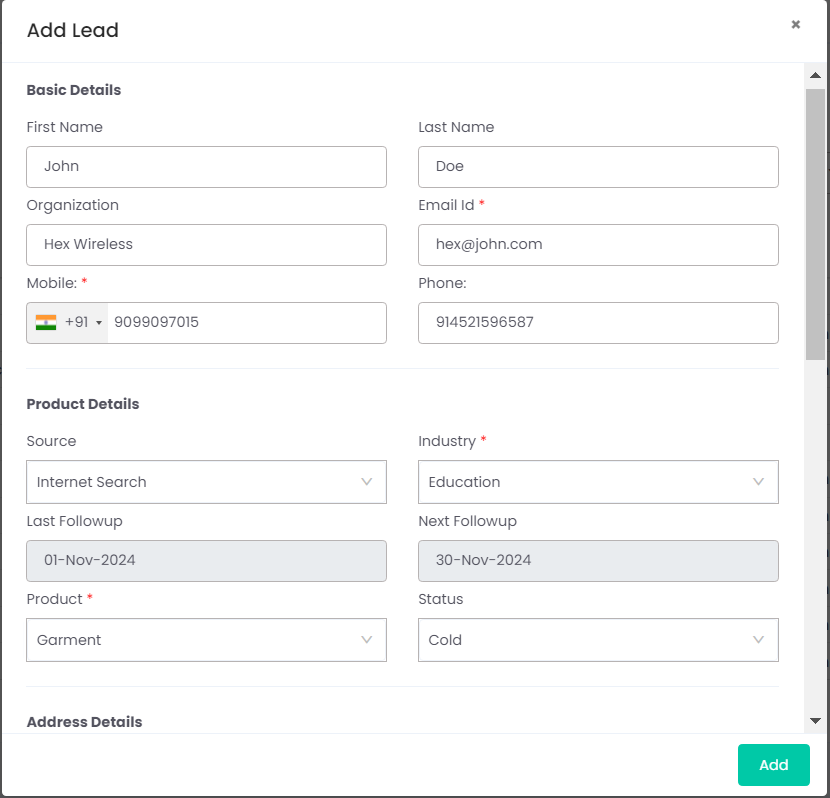This screenshot has width=830, height=798.
Task: Select the Email Id input field
Action: [598, 245]
